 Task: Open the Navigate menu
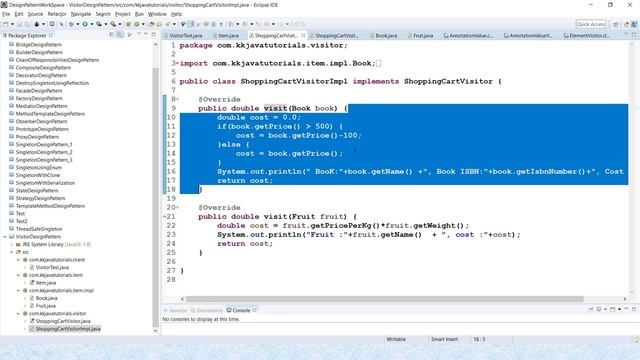(81, 14)
